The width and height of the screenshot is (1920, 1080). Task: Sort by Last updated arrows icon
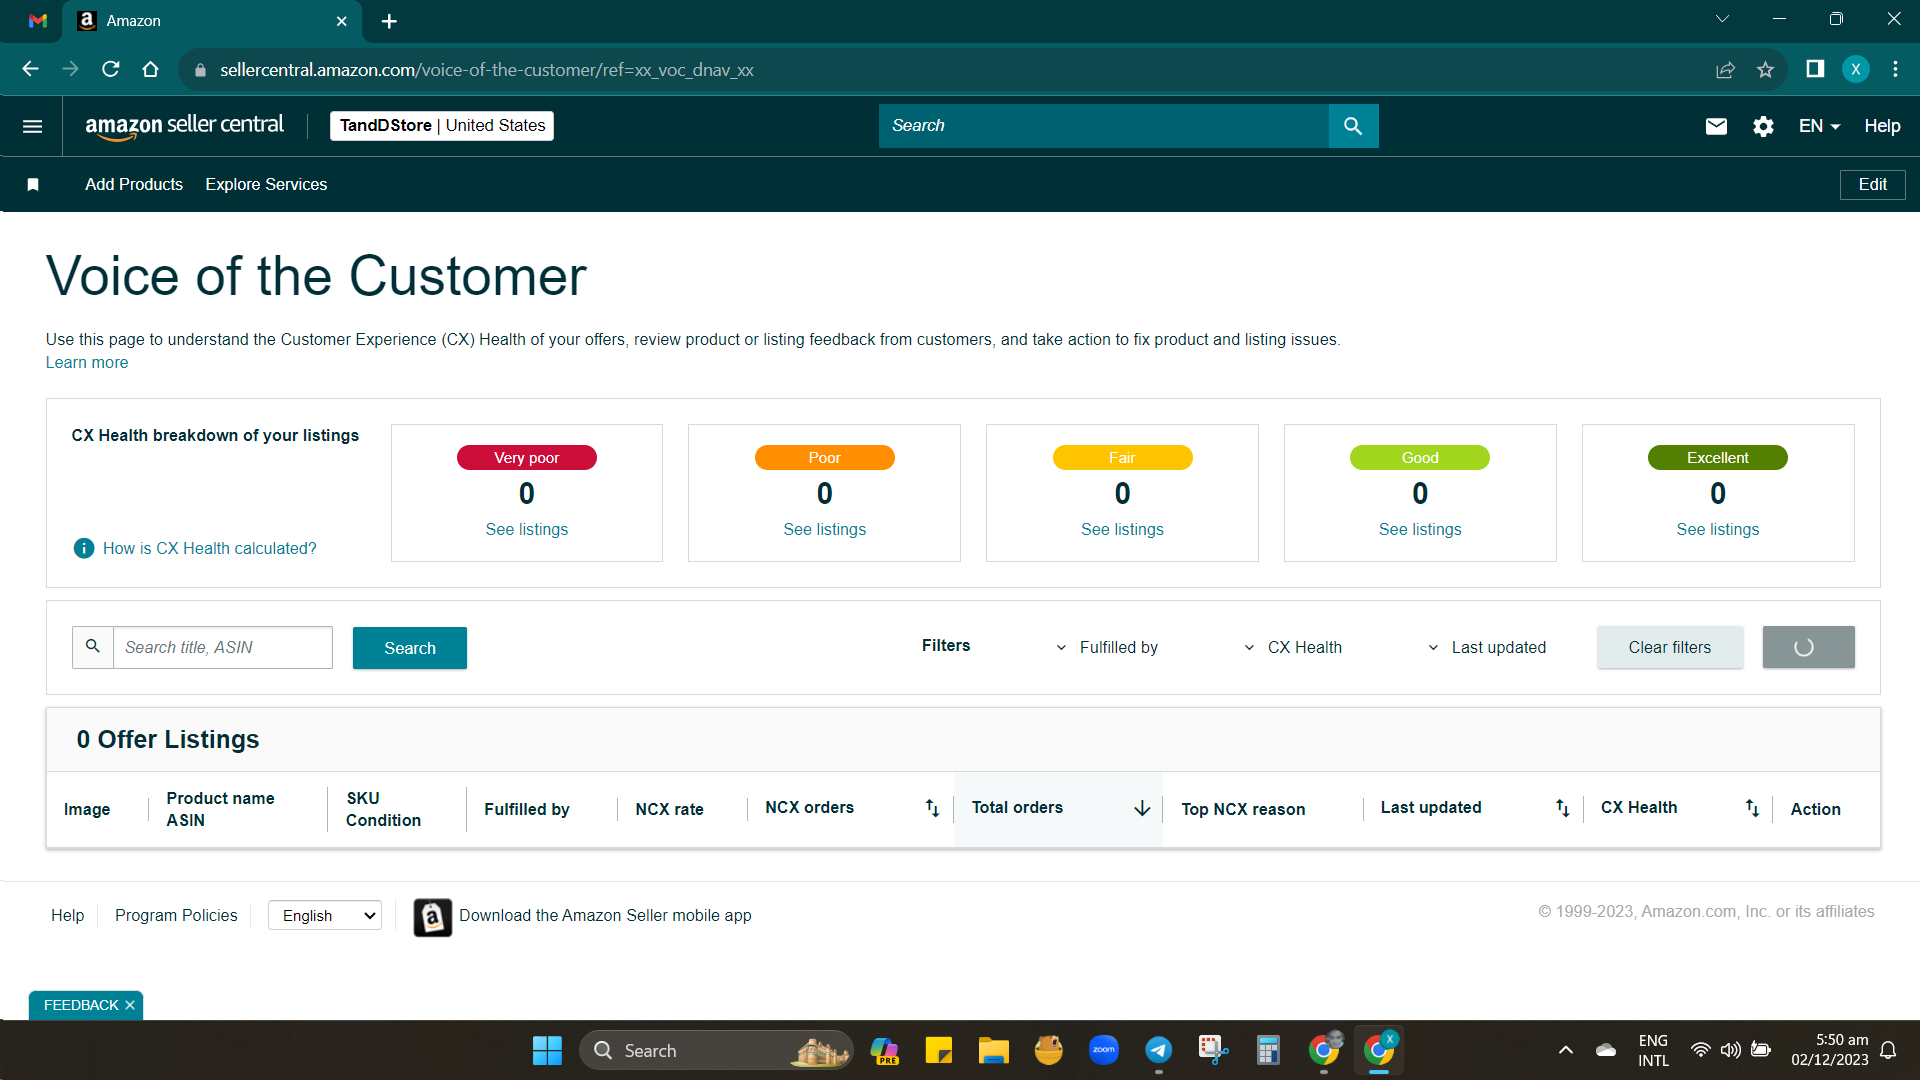(1562, 808)
